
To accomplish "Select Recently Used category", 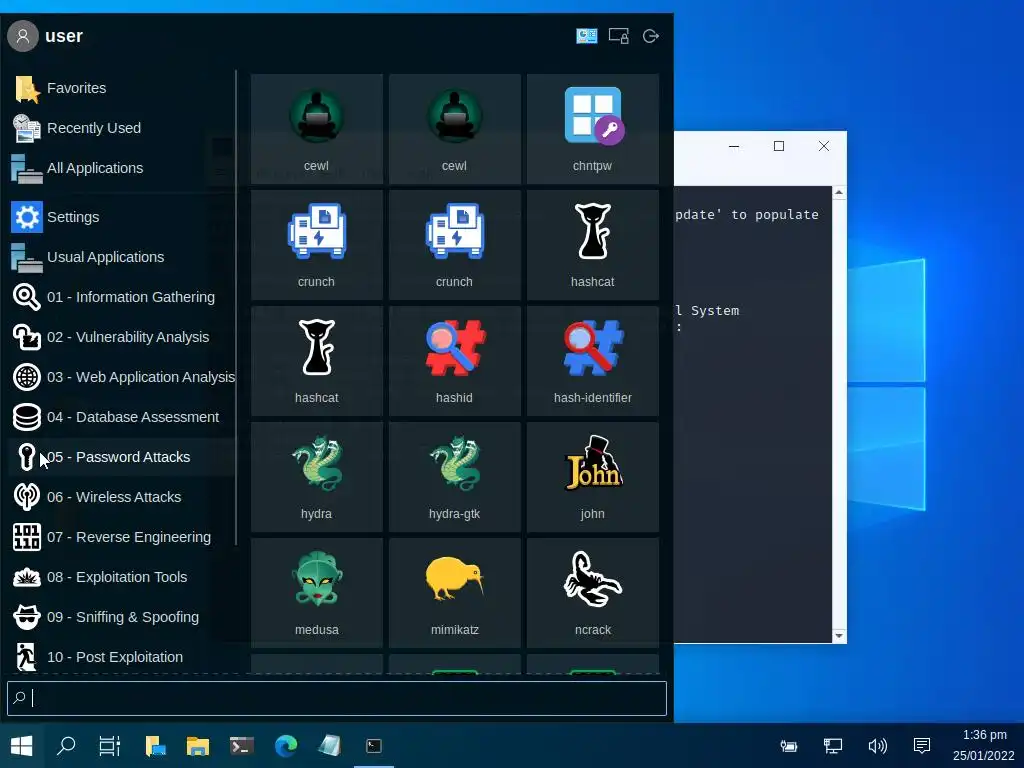I will point(121,128).
